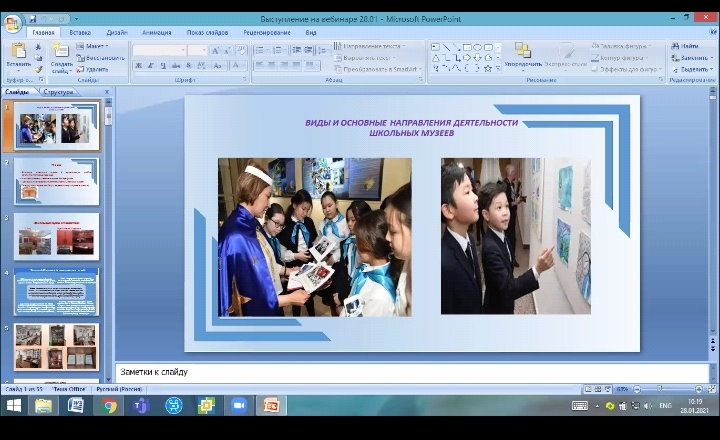Switch to the Анимация ribbon tab
This screenshot has height=440, width=720.
tap(156, 32)
